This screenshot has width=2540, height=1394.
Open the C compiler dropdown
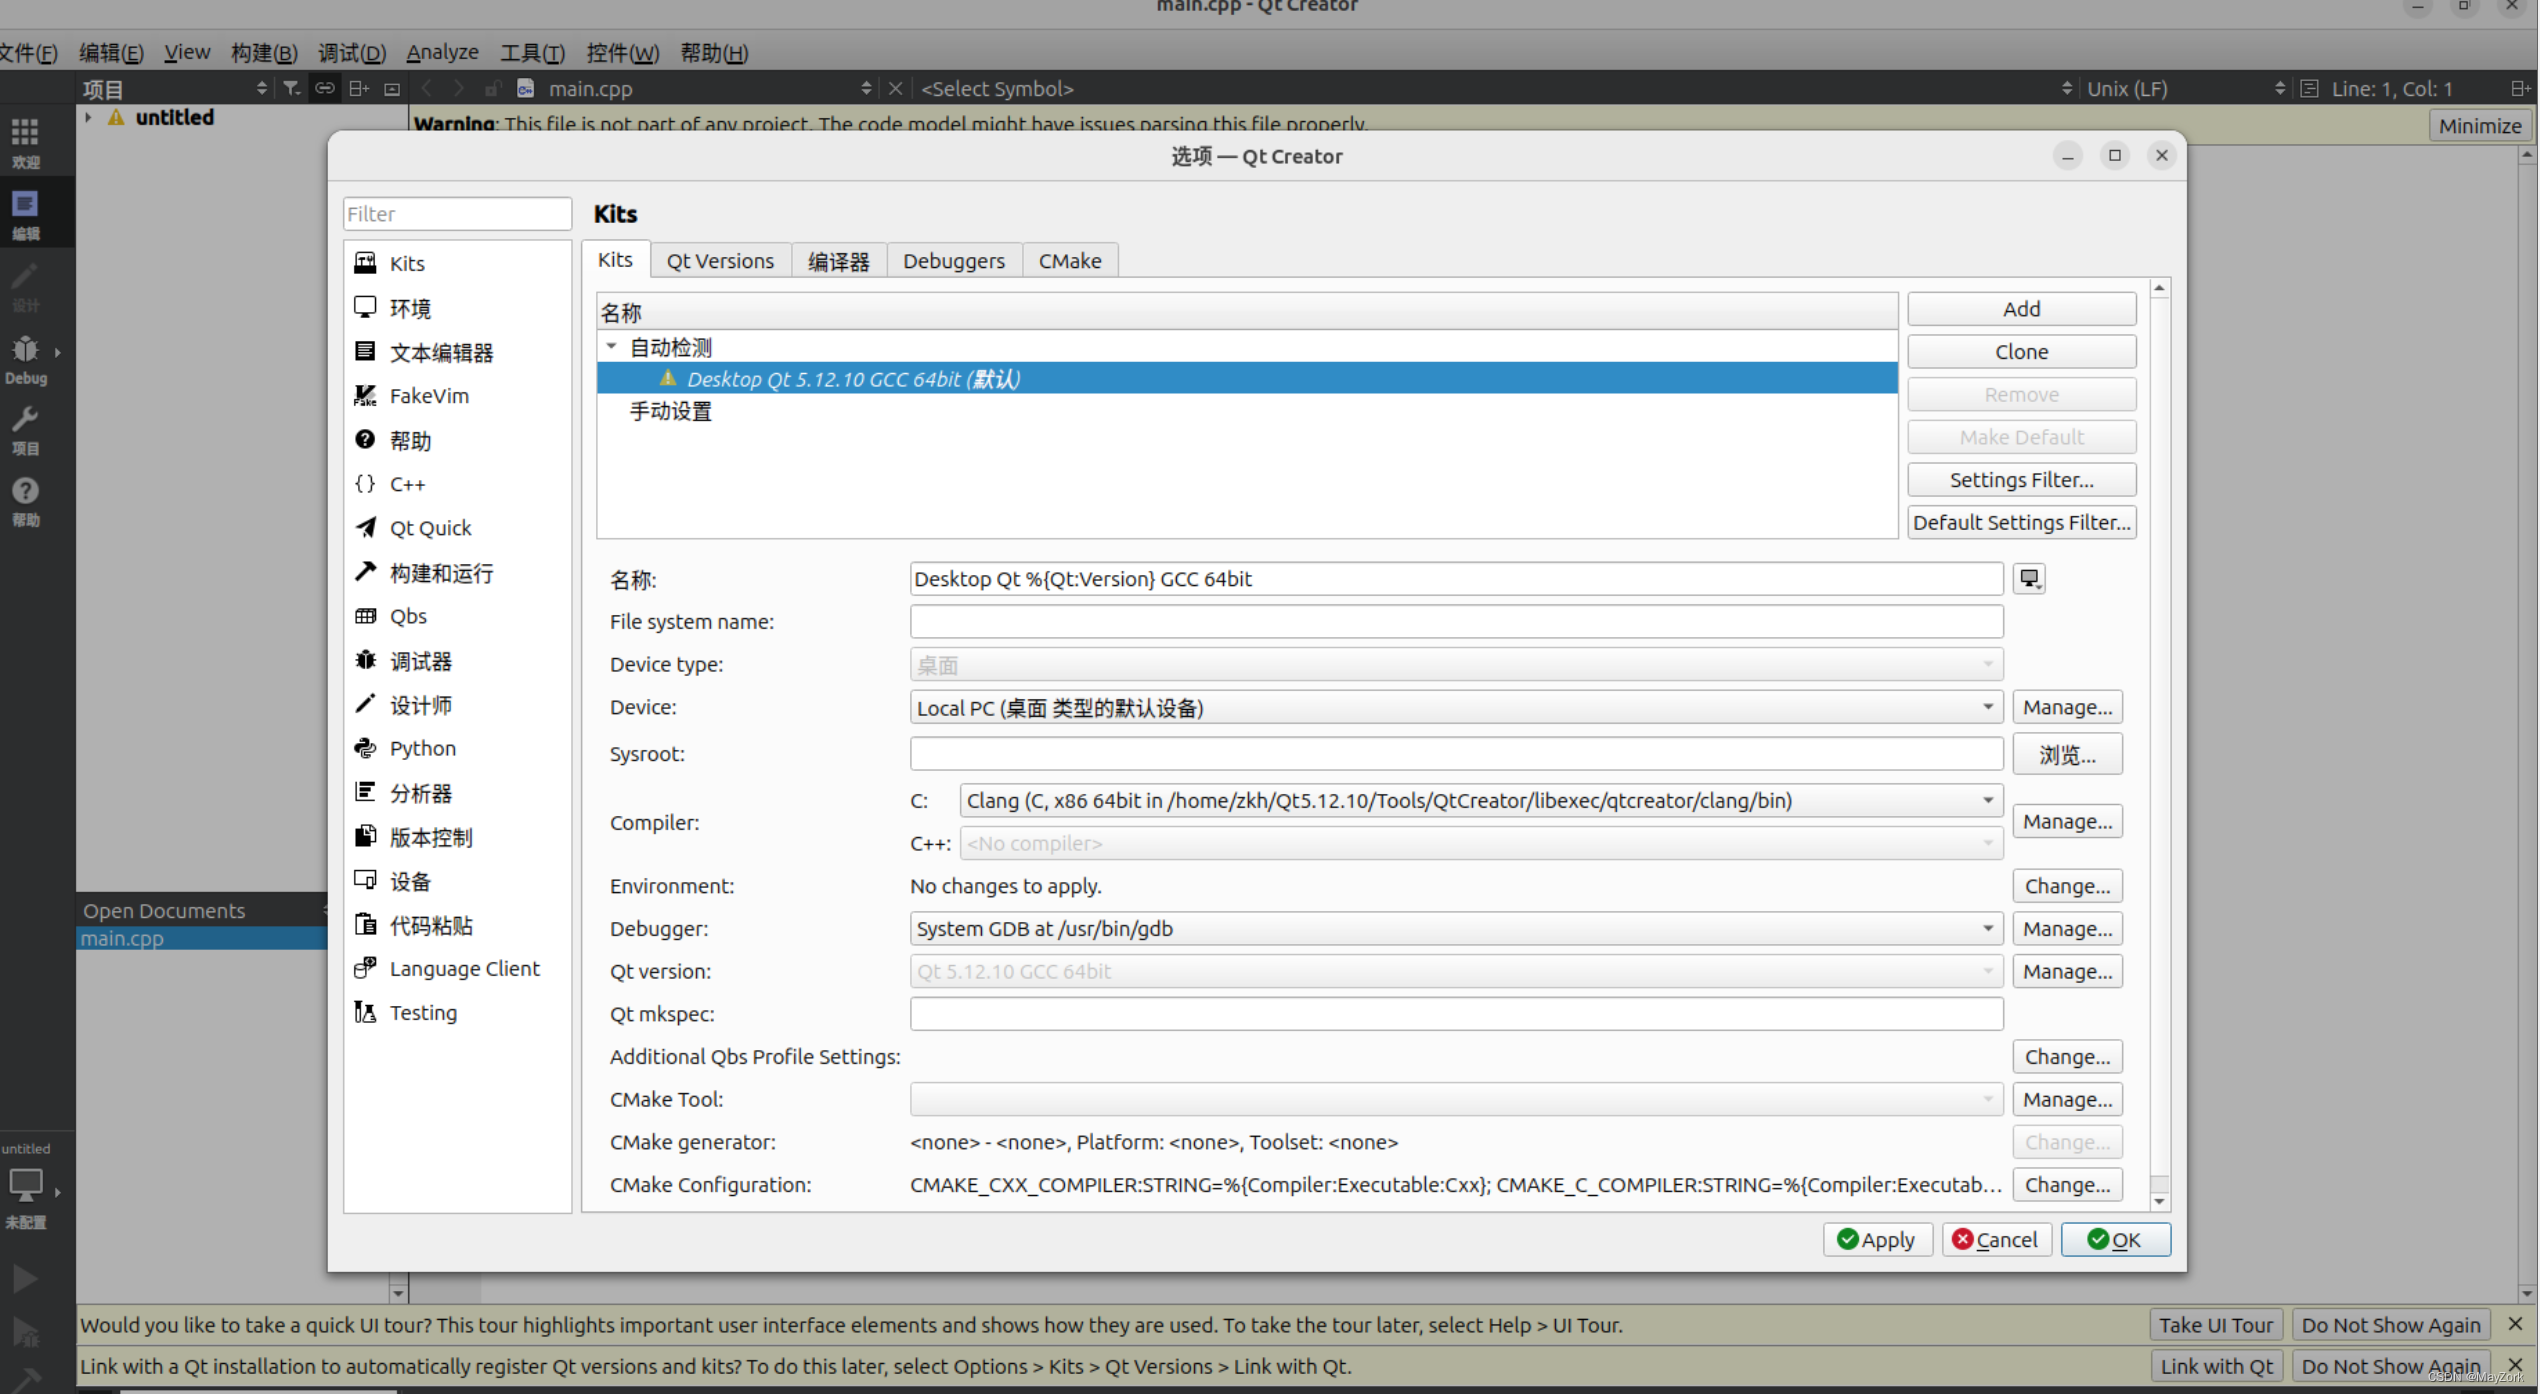pos(1984,798)
